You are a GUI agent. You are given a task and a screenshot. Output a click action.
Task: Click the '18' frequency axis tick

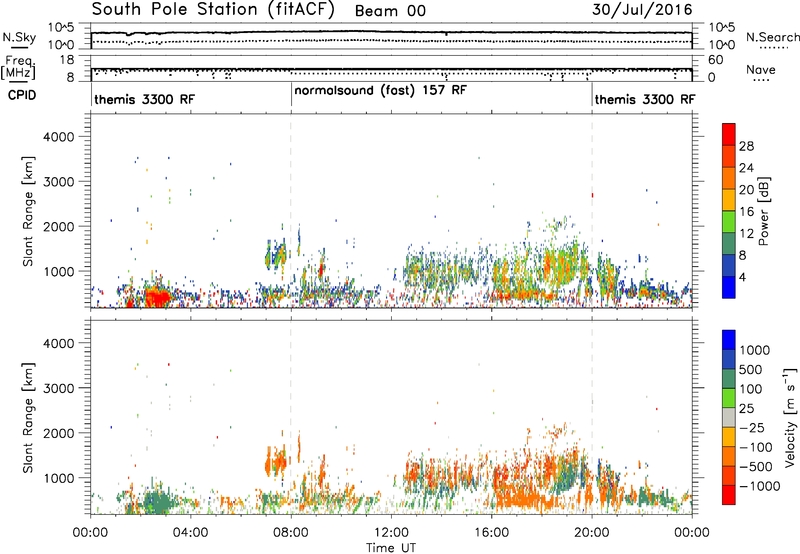pyautogui.click(x=68, y=60)
